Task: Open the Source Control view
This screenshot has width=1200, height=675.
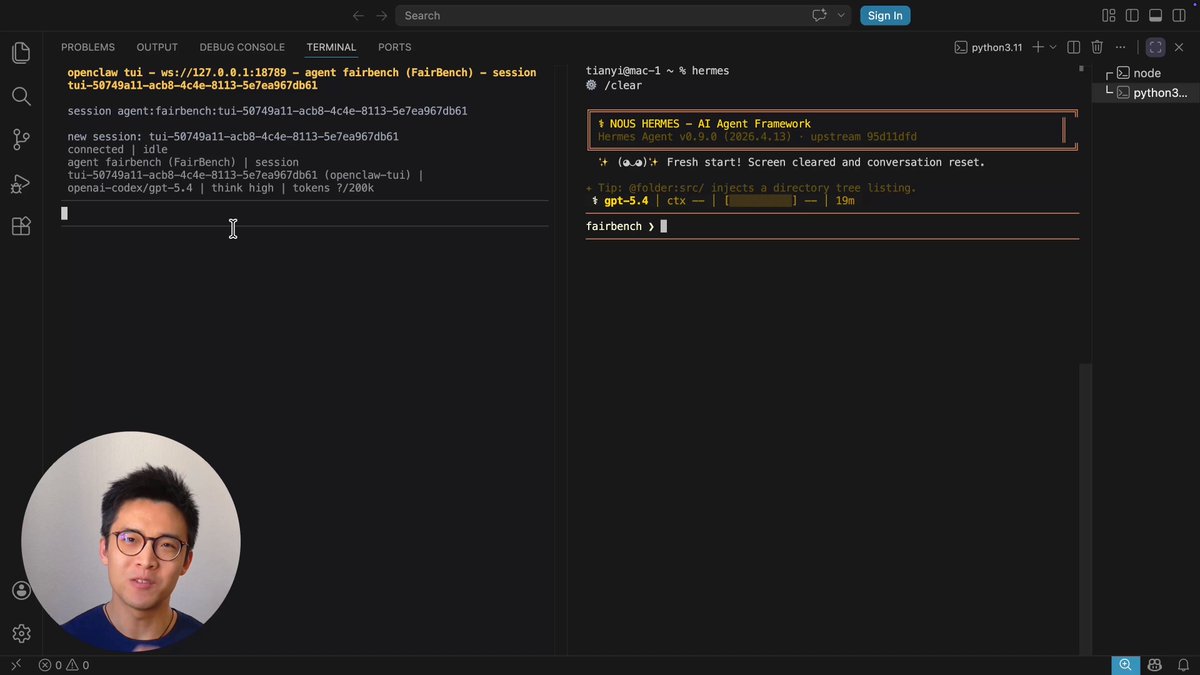Action: click(x=21, y=140)
